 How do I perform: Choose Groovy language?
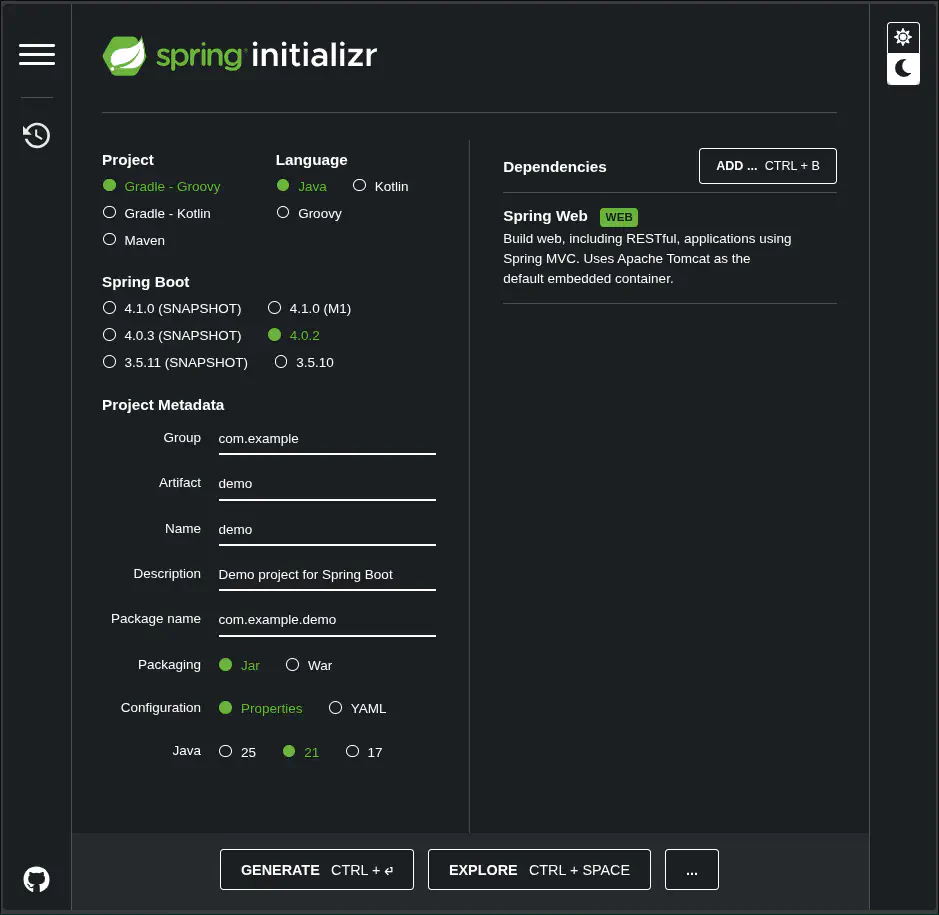309,213
